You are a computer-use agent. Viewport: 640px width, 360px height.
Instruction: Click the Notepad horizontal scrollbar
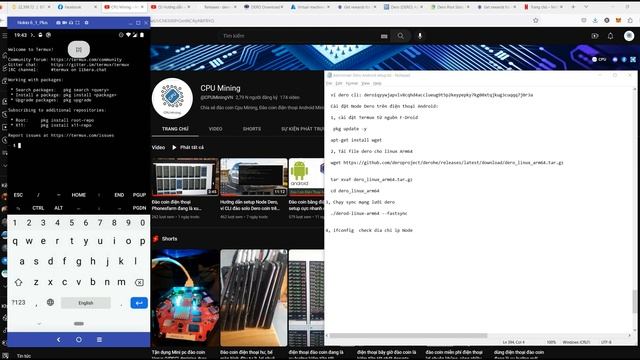click(x=408, y=336)
